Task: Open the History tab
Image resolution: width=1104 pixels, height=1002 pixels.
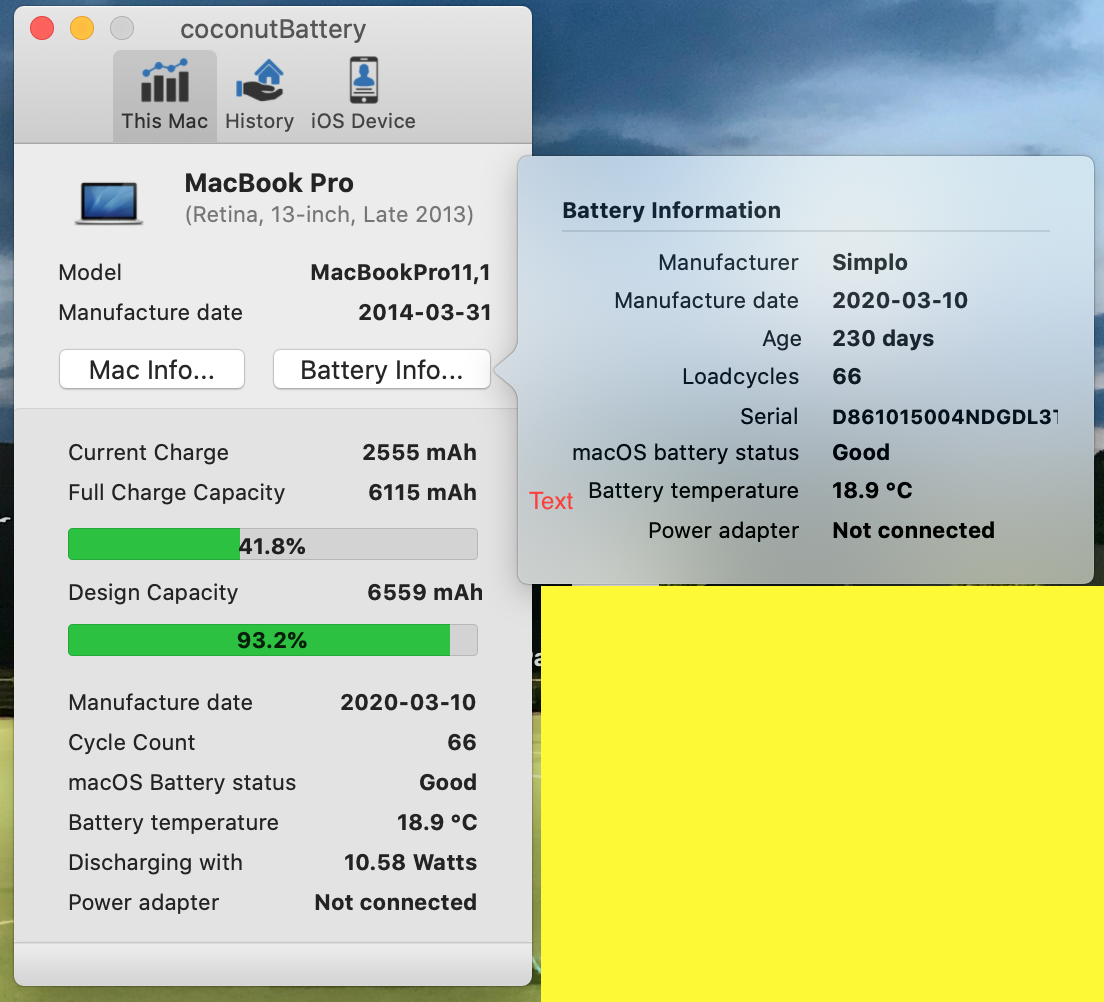Action: click(x=259, y=96)
